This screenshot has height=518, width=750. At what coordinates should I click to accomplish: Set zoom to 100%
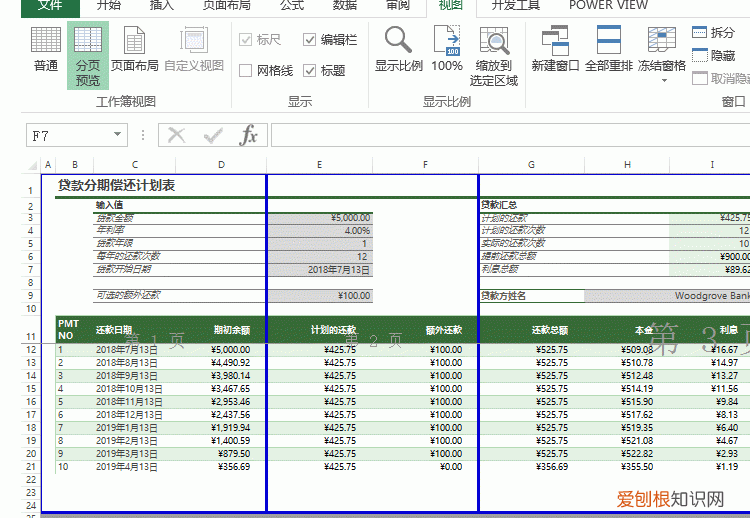447,48
